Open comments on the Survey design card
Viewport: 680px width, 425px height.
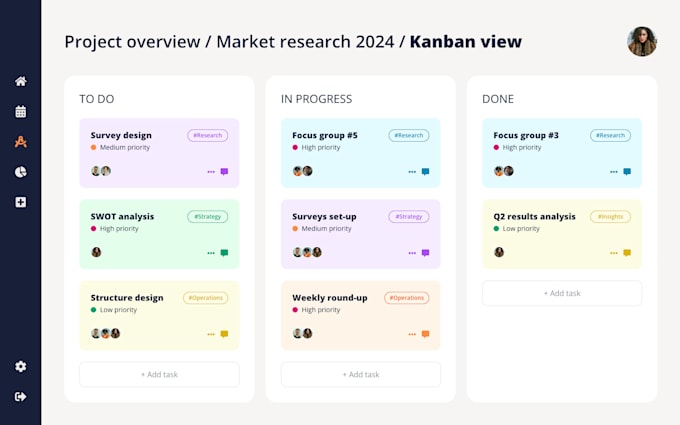pyautogui.click(x=224, y=172)
